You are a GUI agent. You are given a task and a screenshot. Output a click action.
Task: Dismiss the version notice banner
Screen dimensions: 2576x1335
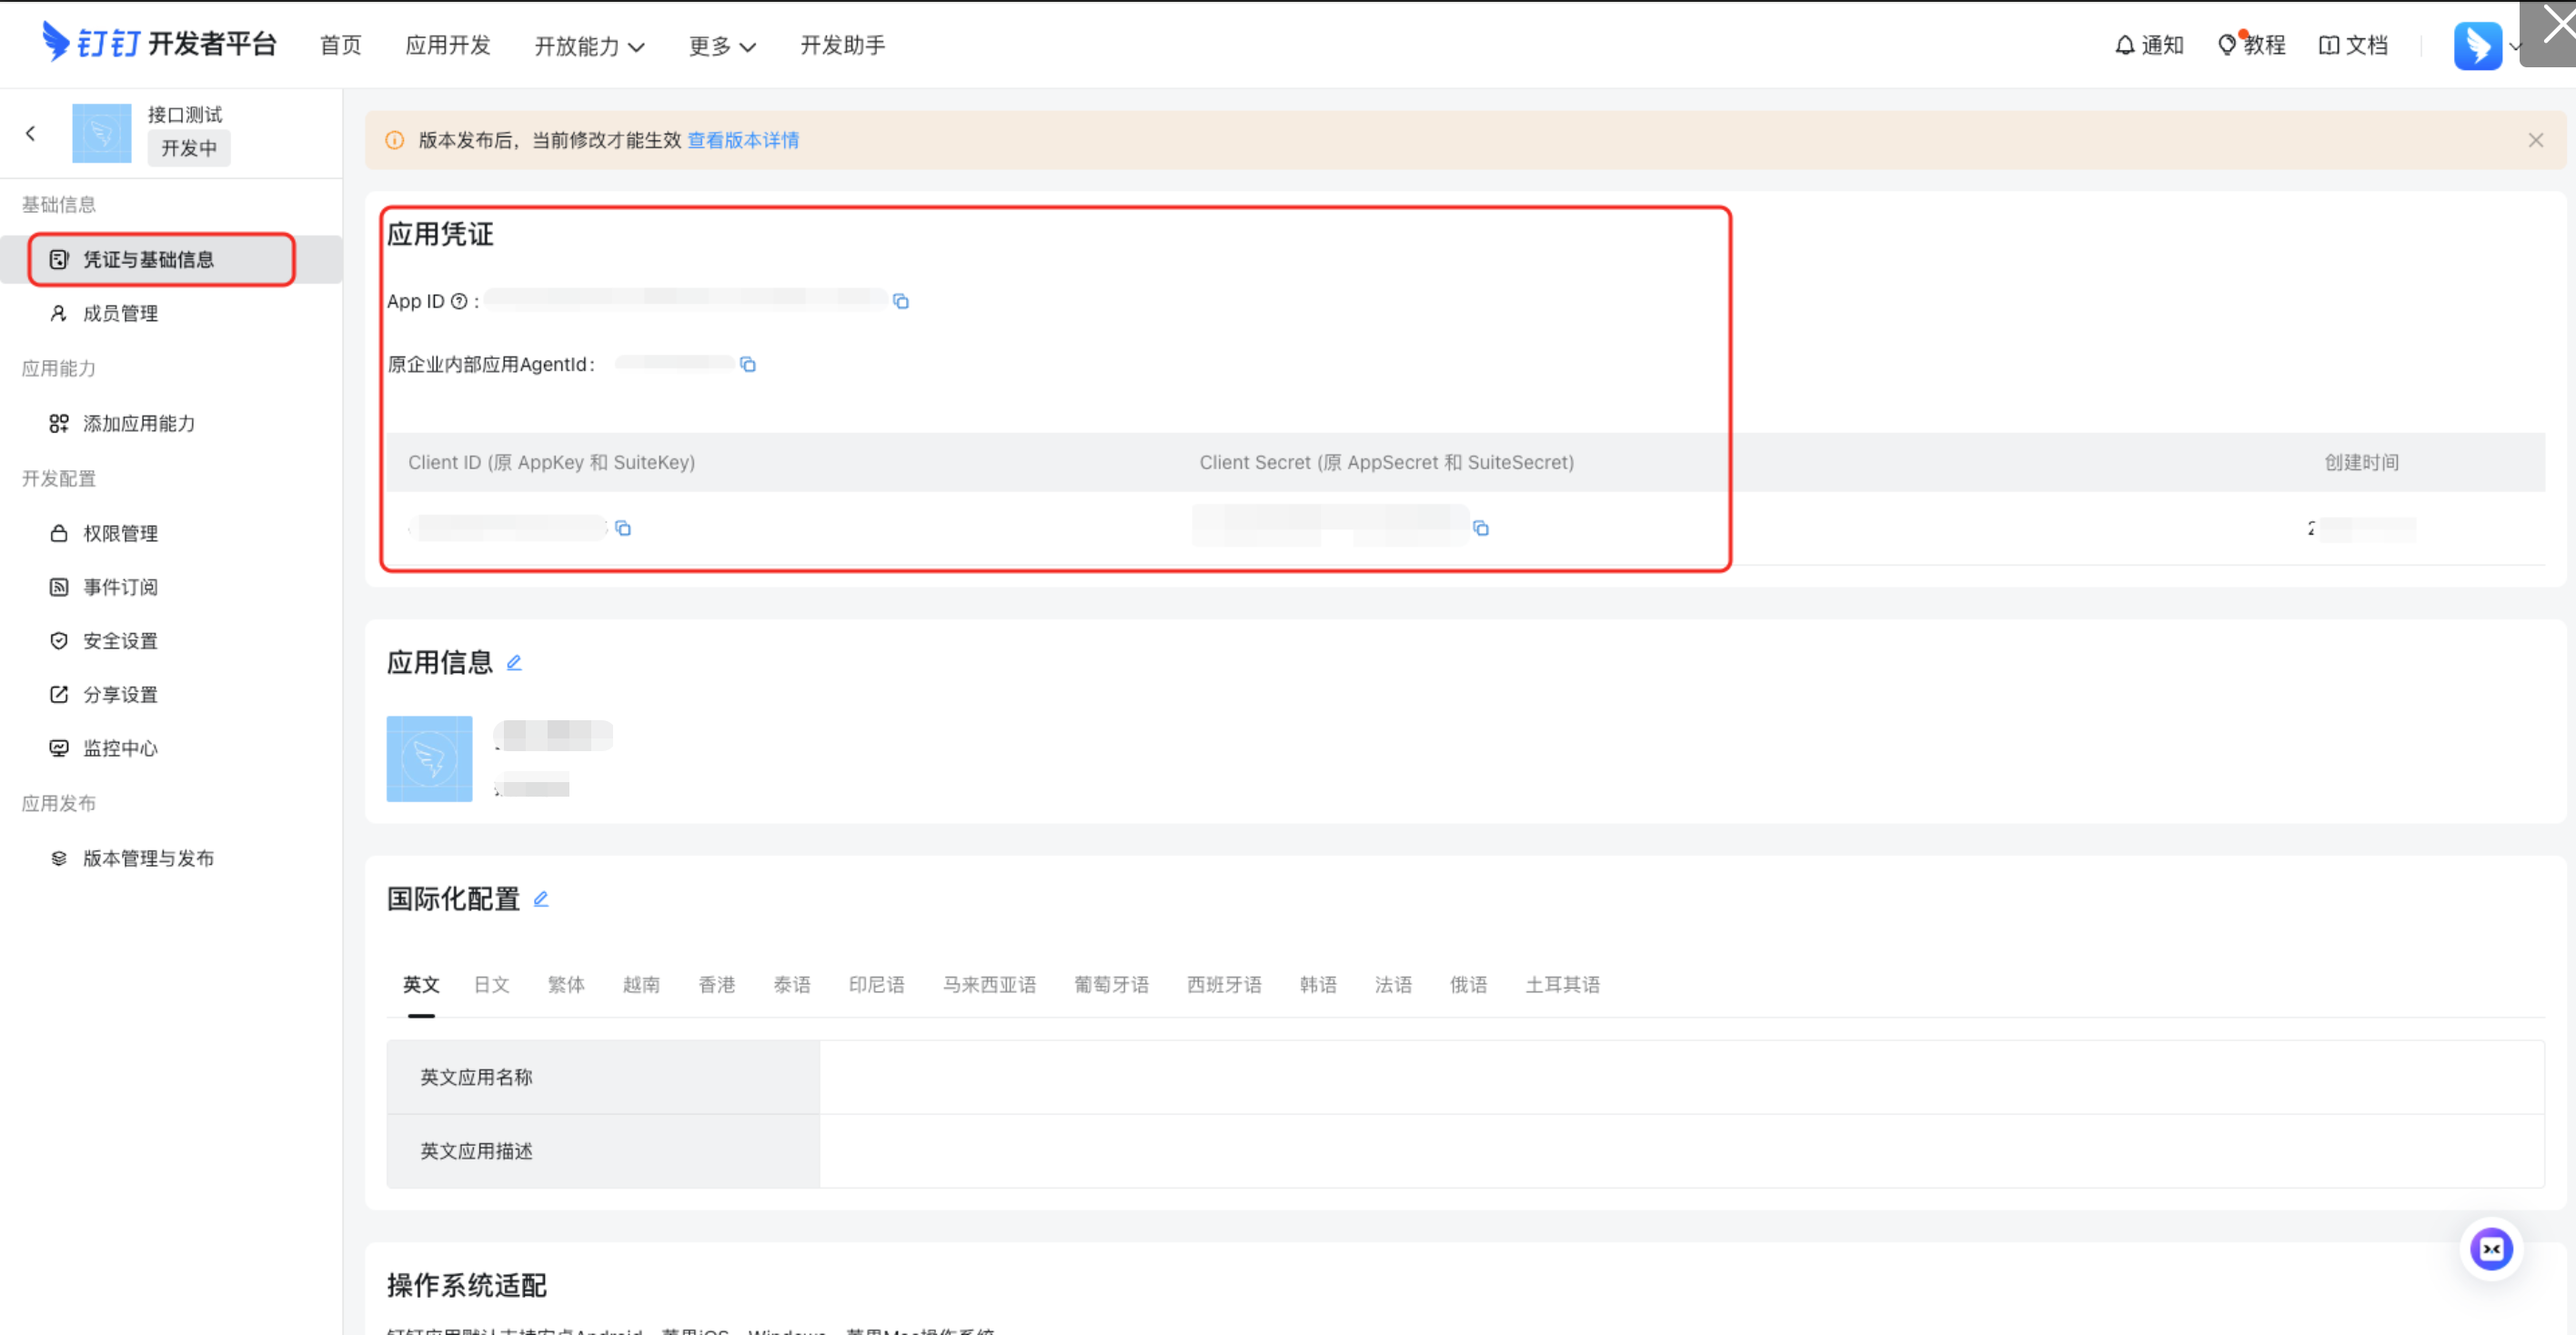[2535, 140]
